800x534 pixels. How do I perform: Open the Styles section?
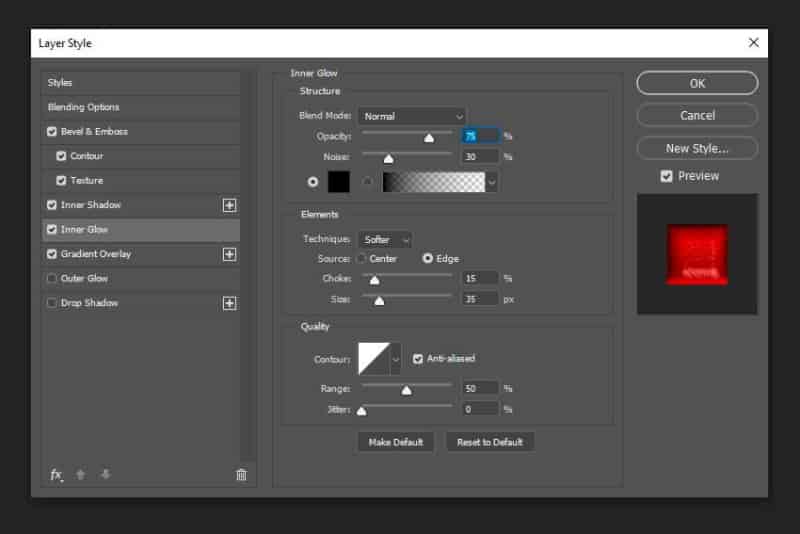tap(141, 83)
